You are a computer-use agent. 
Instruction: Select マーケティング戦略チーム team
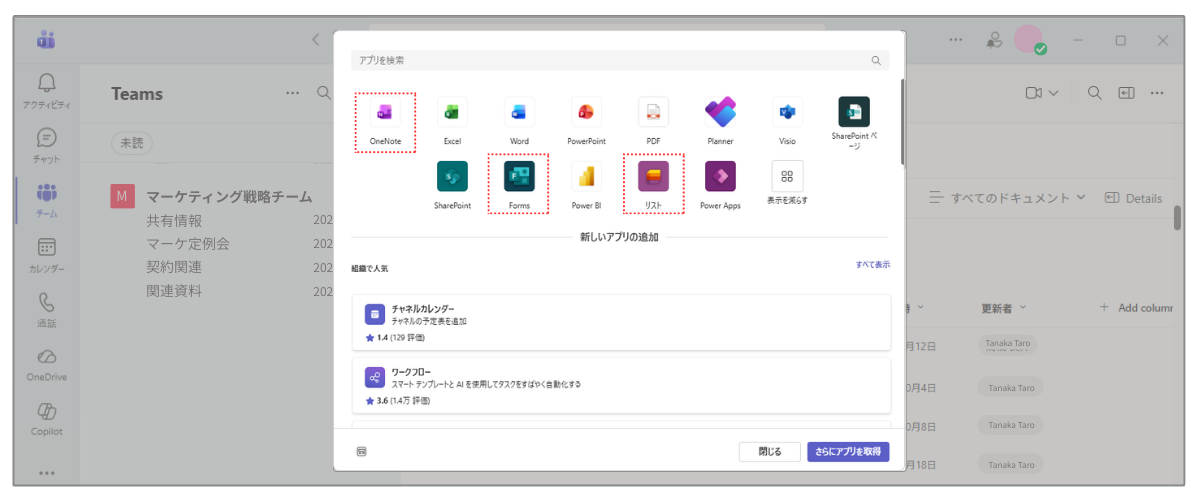(x=229, y=197)
